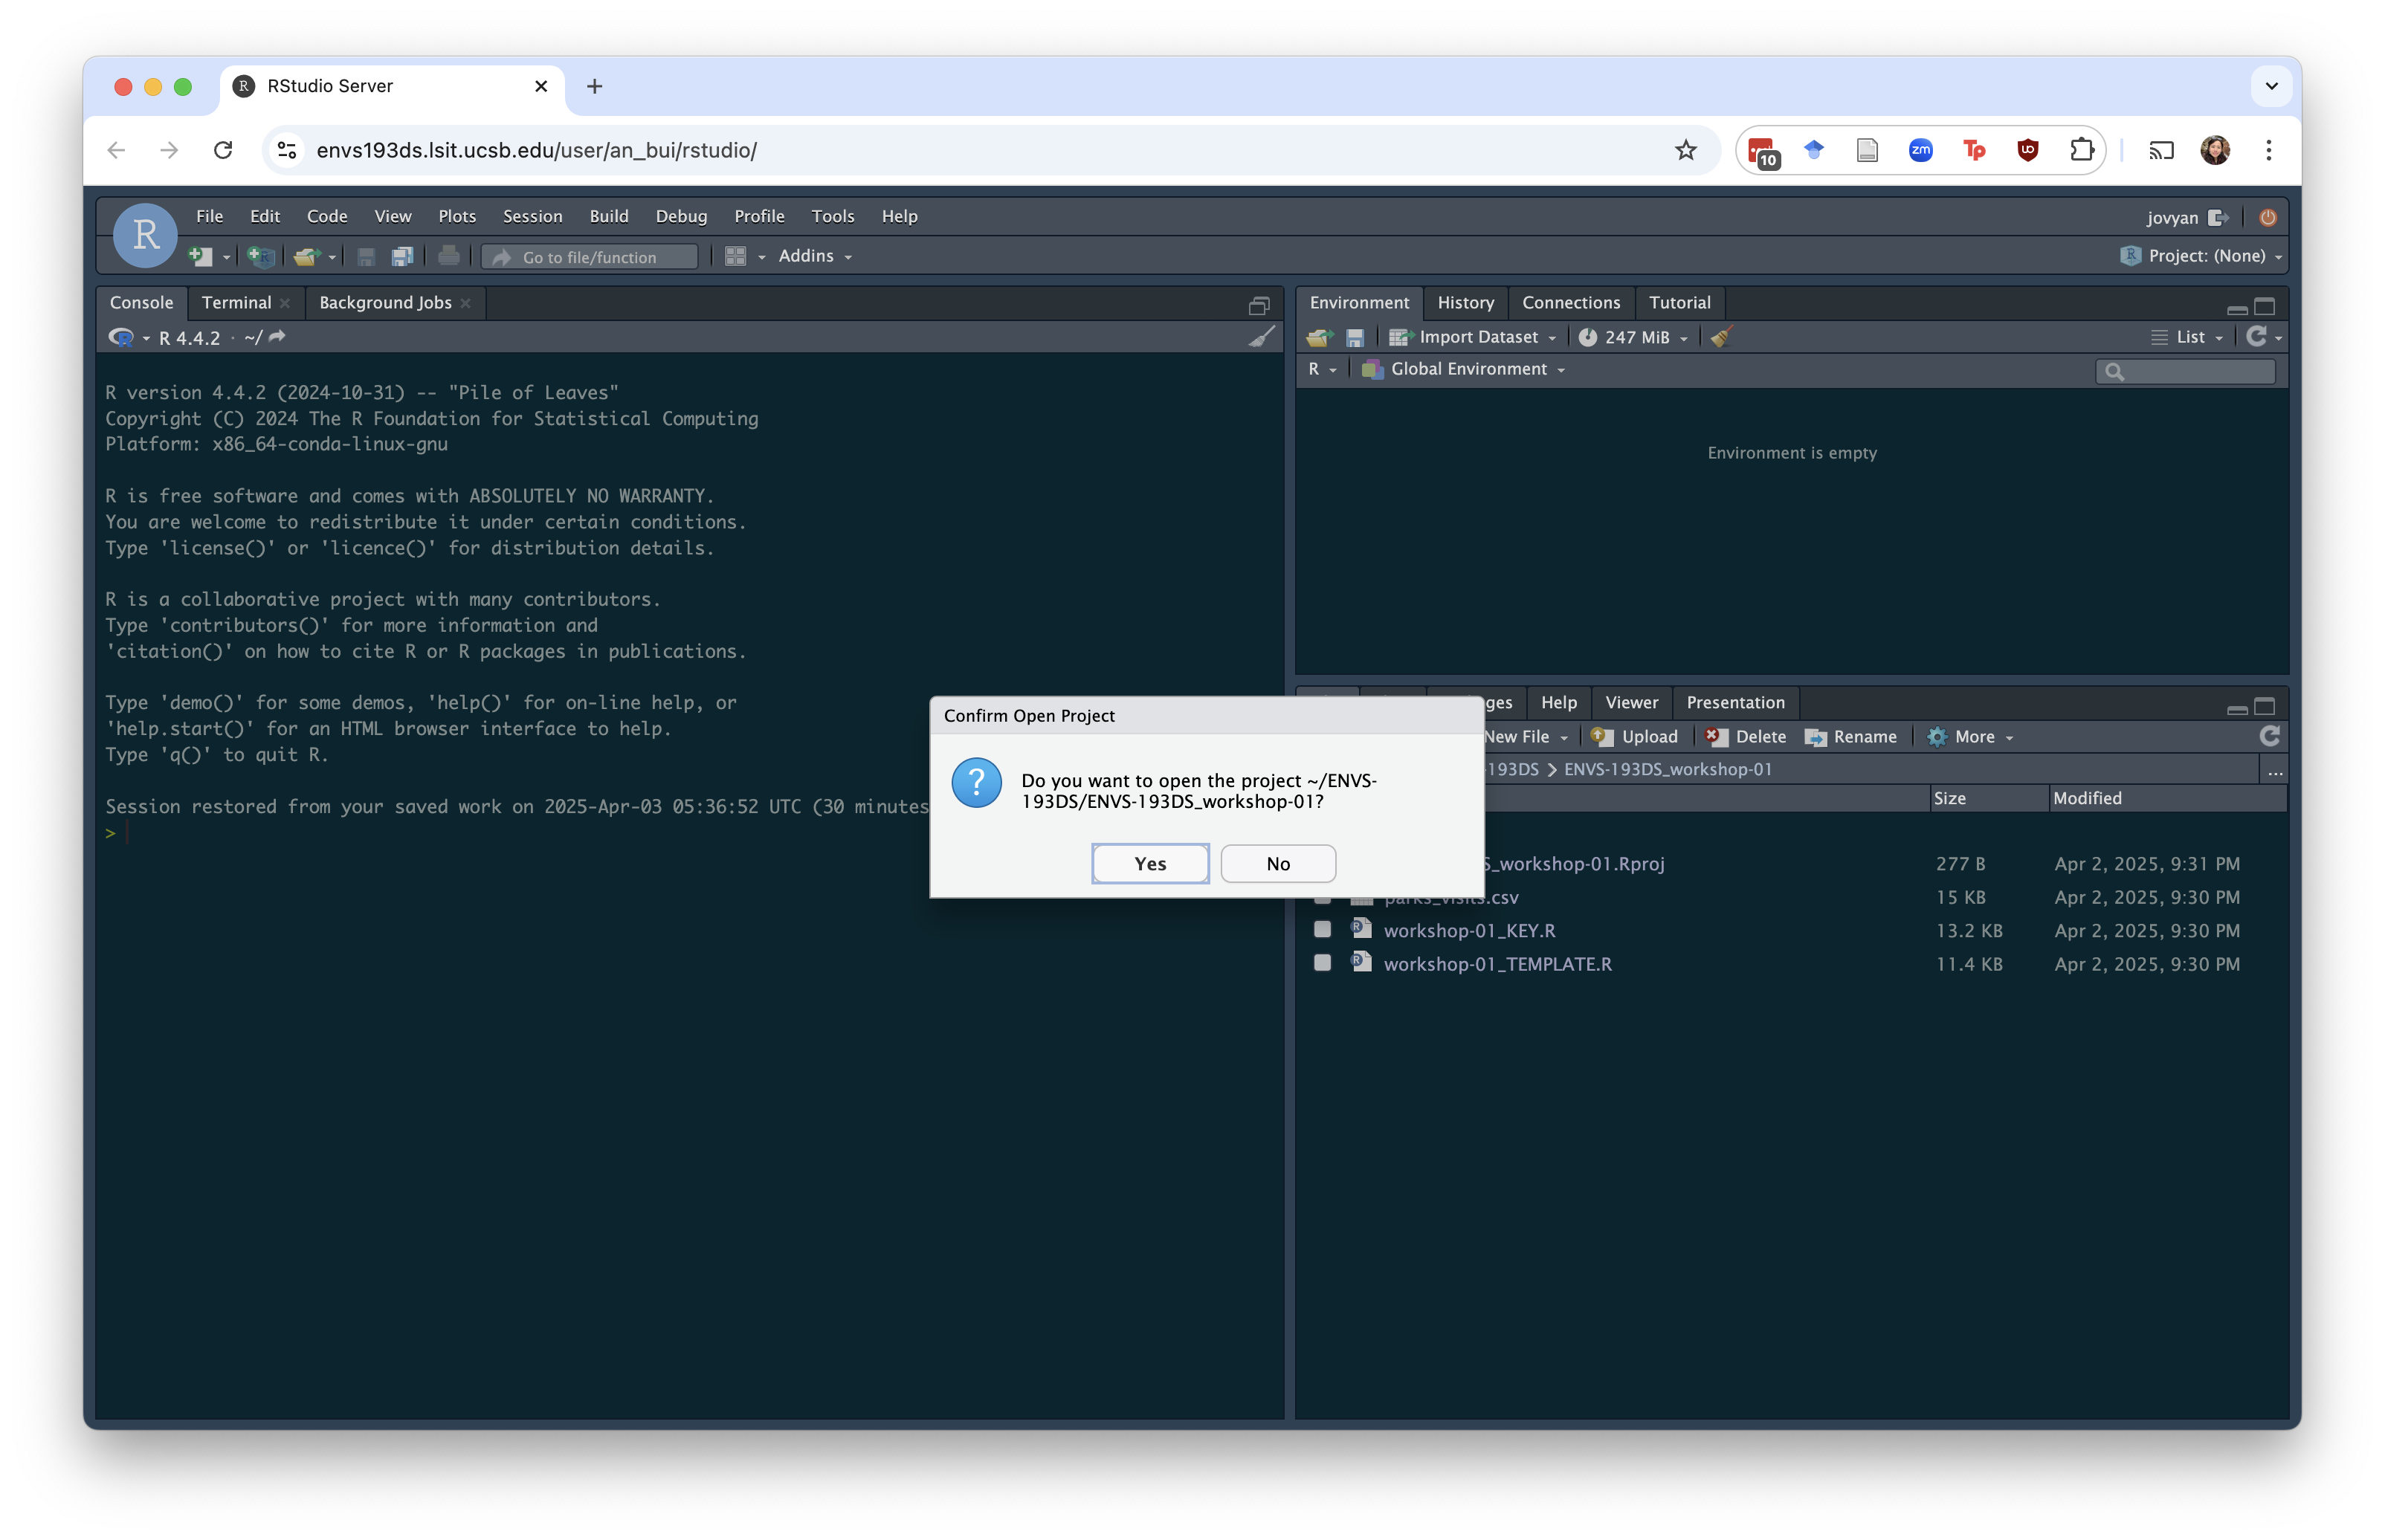Check the box for workshop-01_TEMPLATE.R
Image resolution: width=2385 pixels, height=1540 pixels.
(x=1322, y=963)
